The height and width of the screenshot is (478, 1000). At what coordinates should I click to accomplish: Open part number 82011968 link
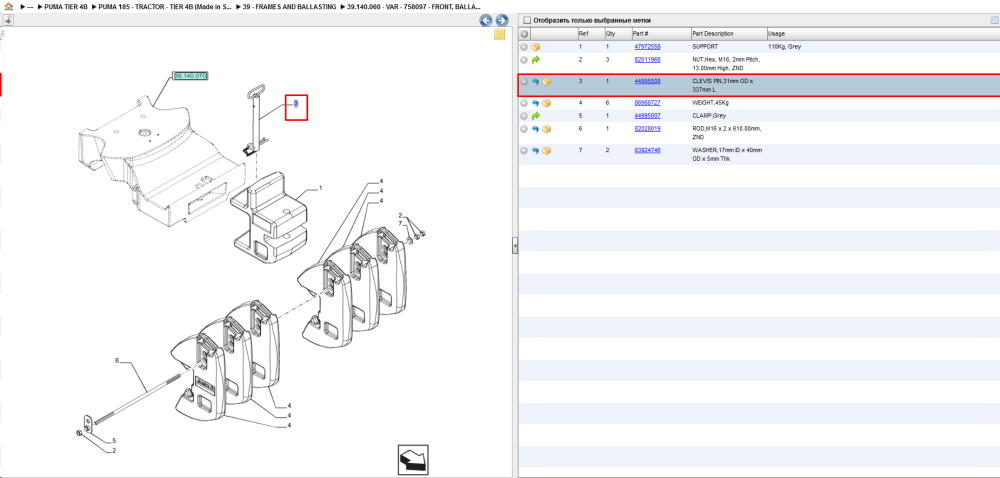[x=647, y=60]
